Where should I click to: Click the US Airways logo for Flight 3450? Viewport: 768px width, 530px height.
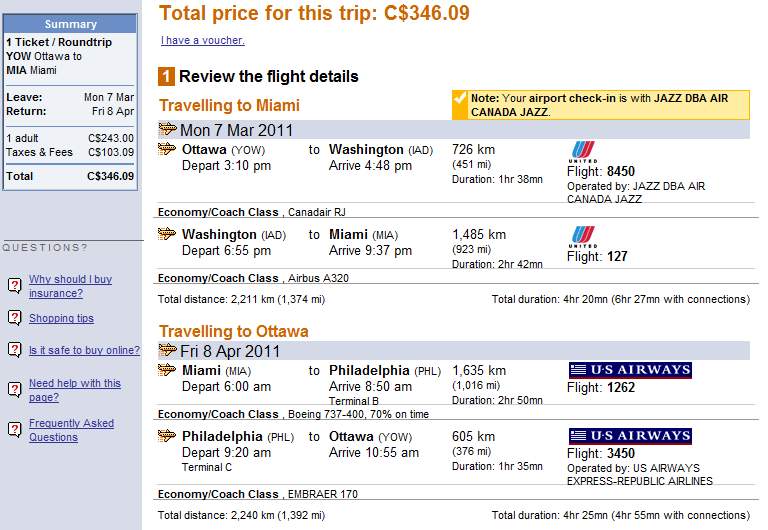click(x=630, y=436)
